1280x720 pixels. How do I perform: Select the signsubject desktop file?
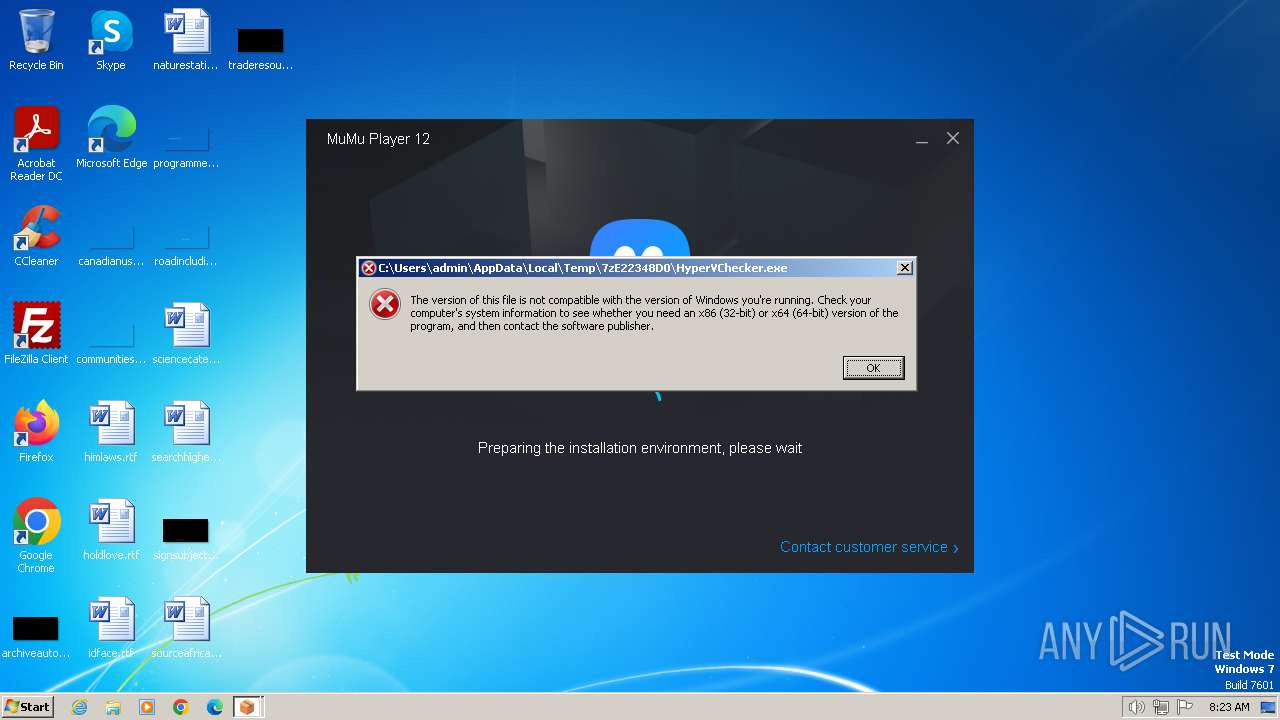tap(186, 538)
